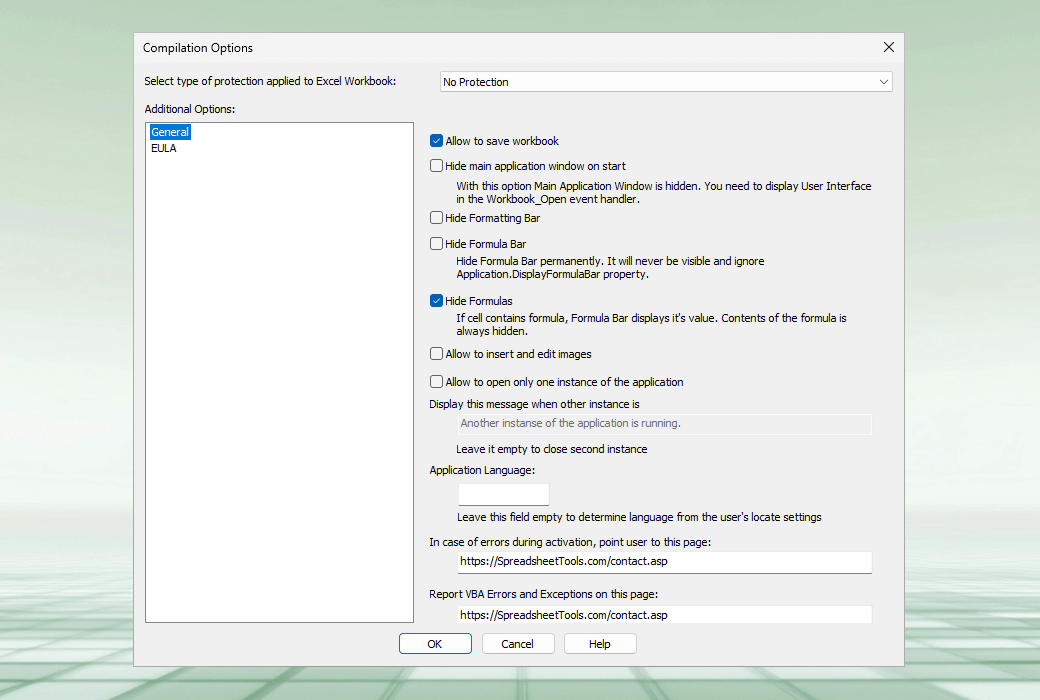The image size is (1040, 700).
Task: Open Help for Compilation Options
Action: [x=600, y=644]
